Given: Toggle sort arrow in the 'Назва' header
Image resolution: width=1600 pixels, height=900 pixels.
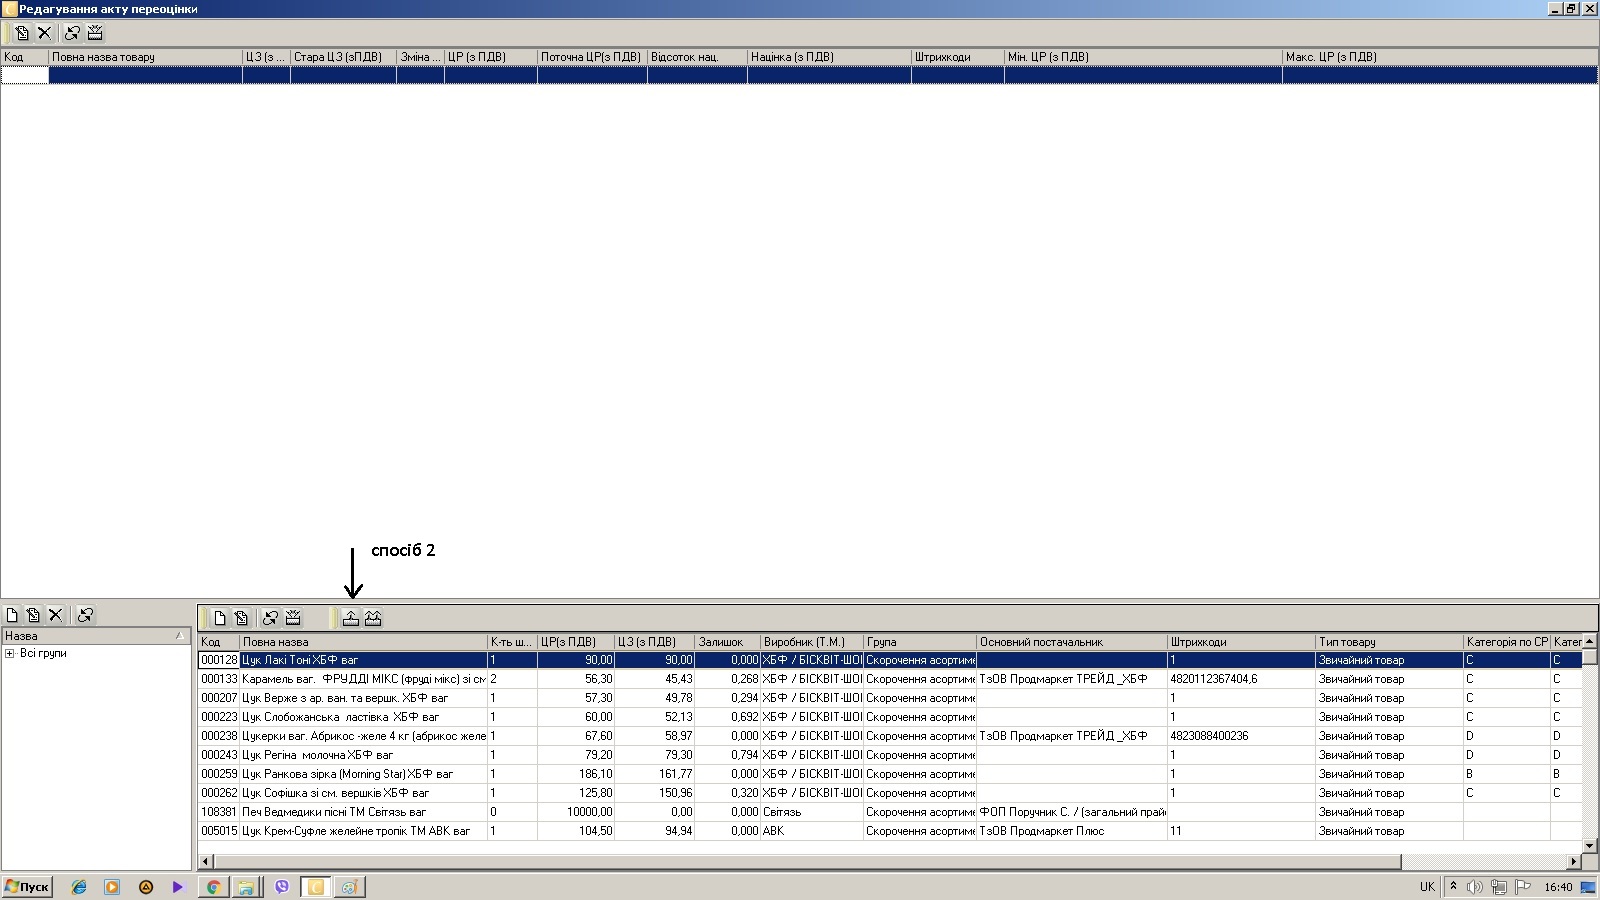Looking at the screenshot, I should tap(180, 636).
